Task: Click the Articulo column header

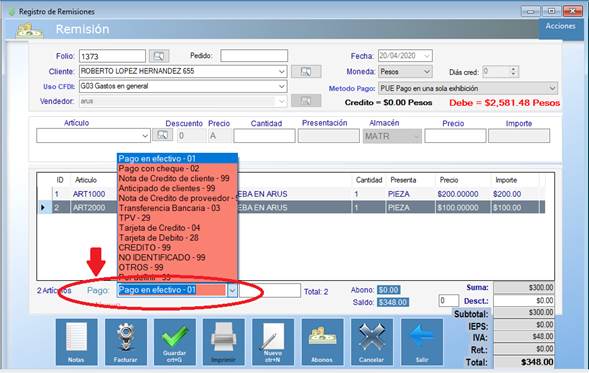Action: (x=86, y=180)
